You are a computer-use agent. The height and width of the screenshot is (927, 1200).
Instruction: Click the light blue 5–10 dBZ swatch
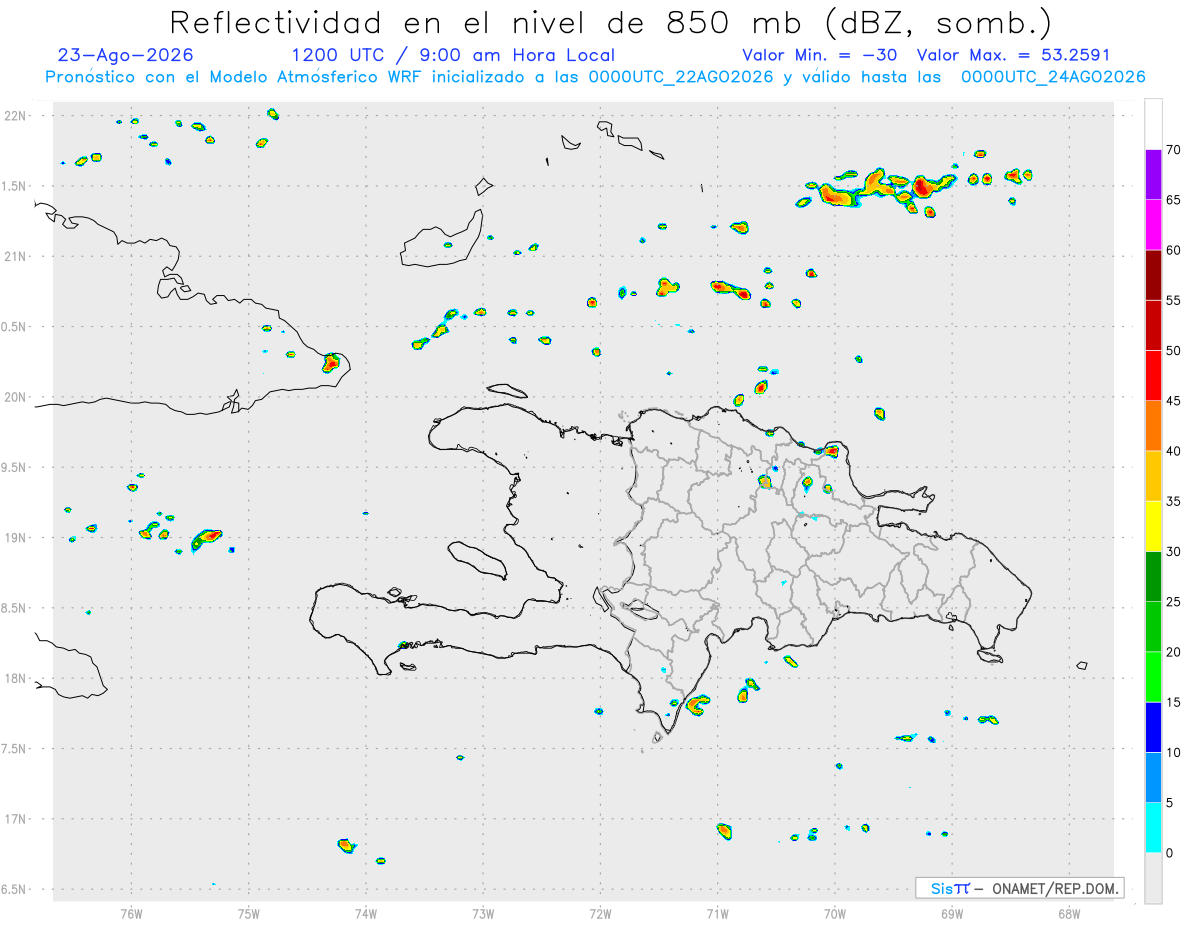click(1153, 778)
